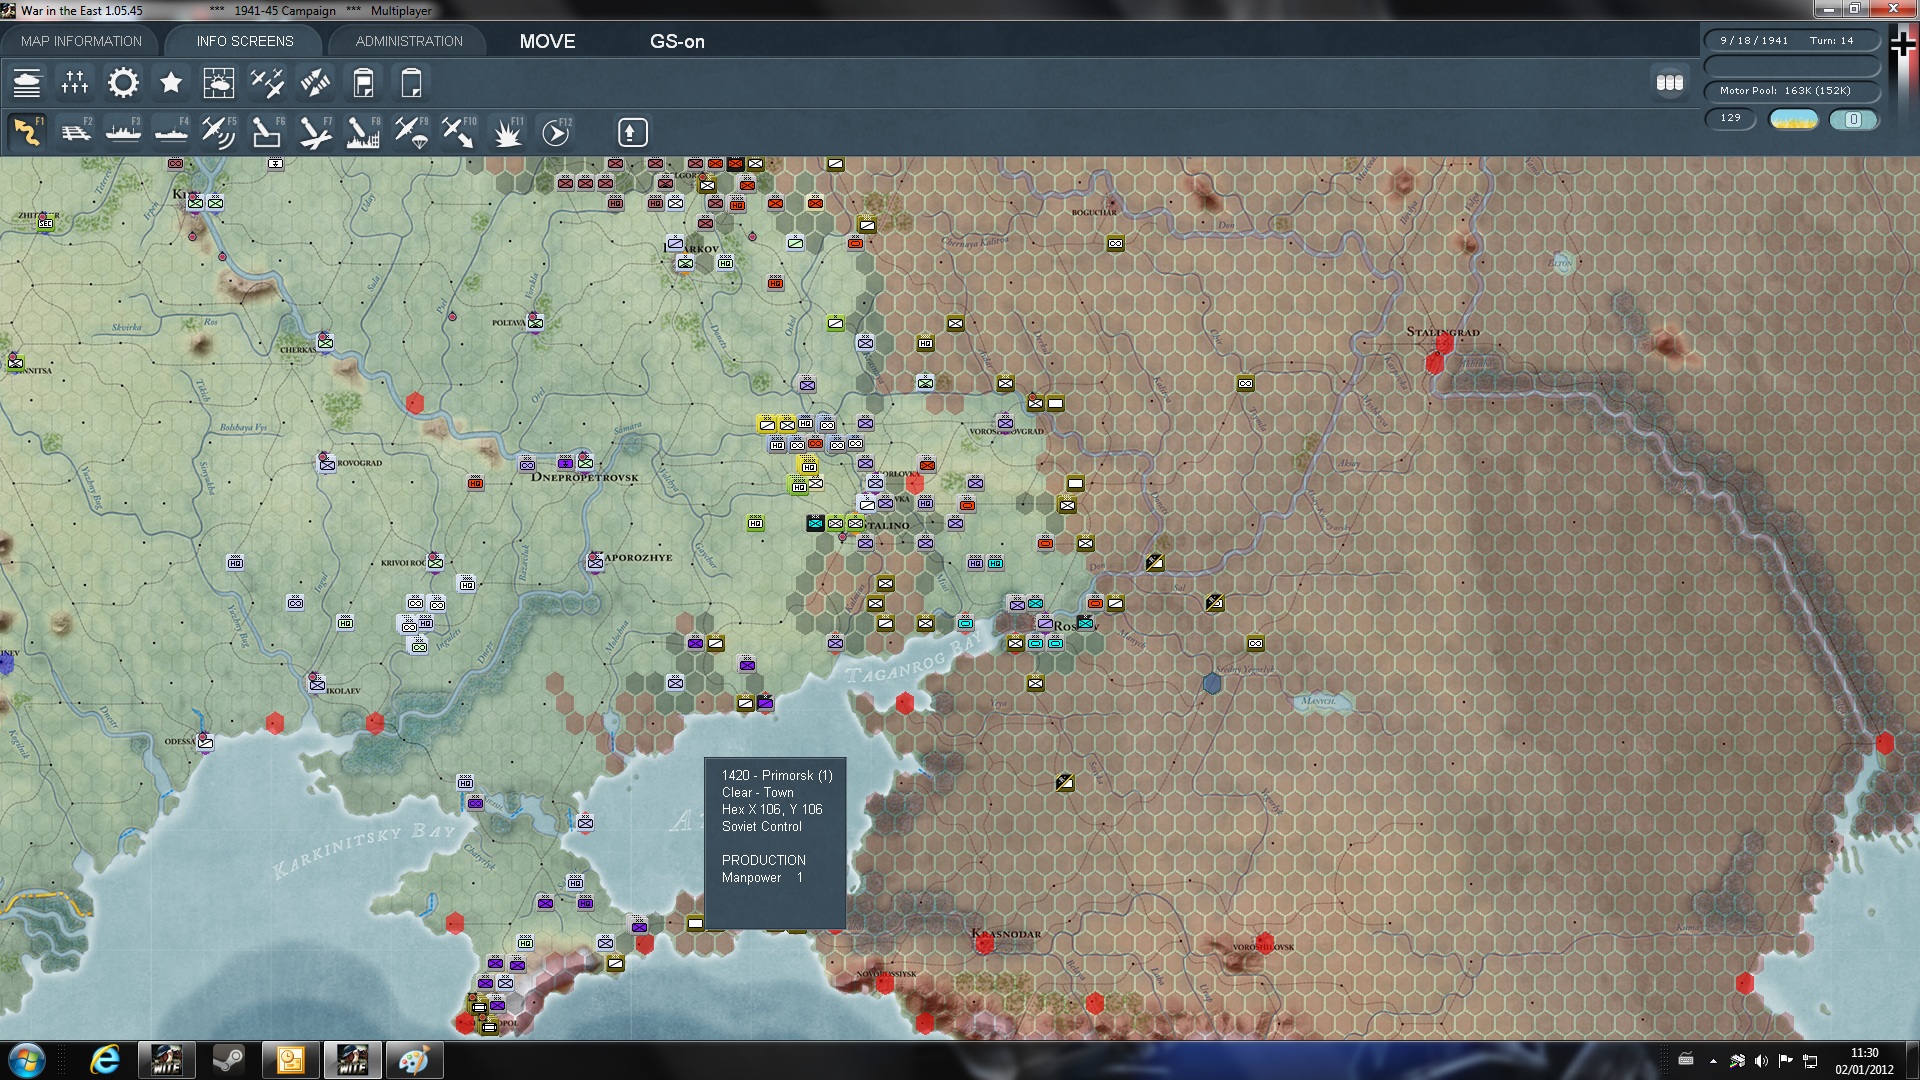Click the Motor Pool status field
Screen dimensions: 1920x1080
coord(1792,91)
